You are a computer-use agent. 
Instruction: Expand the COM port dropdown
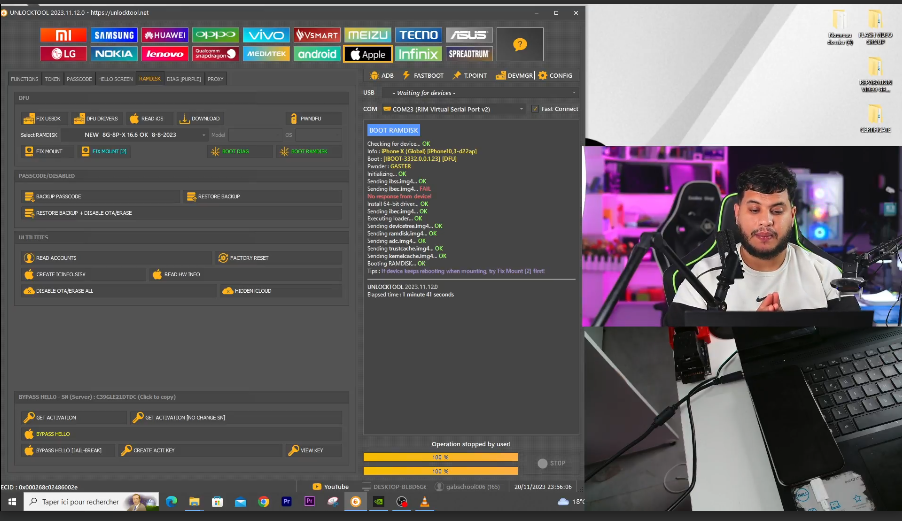(x=453, y=109)
